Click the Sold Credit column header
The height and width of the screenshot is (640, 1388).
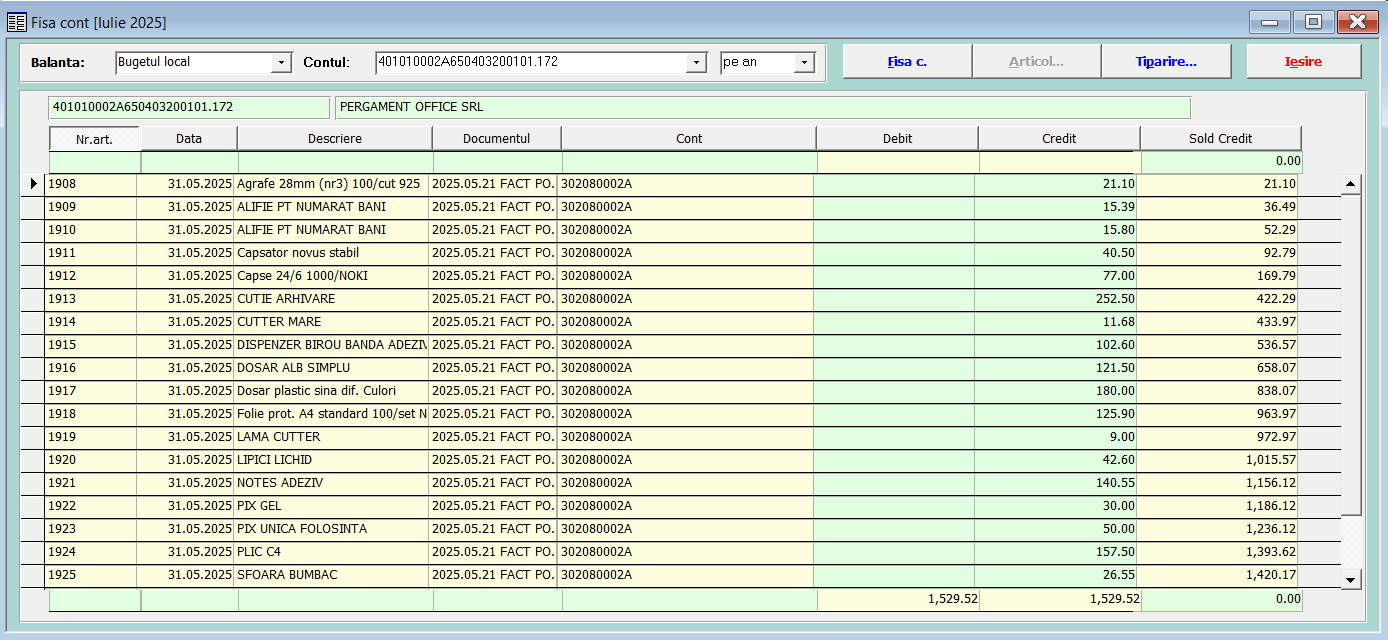point(1220,139)
